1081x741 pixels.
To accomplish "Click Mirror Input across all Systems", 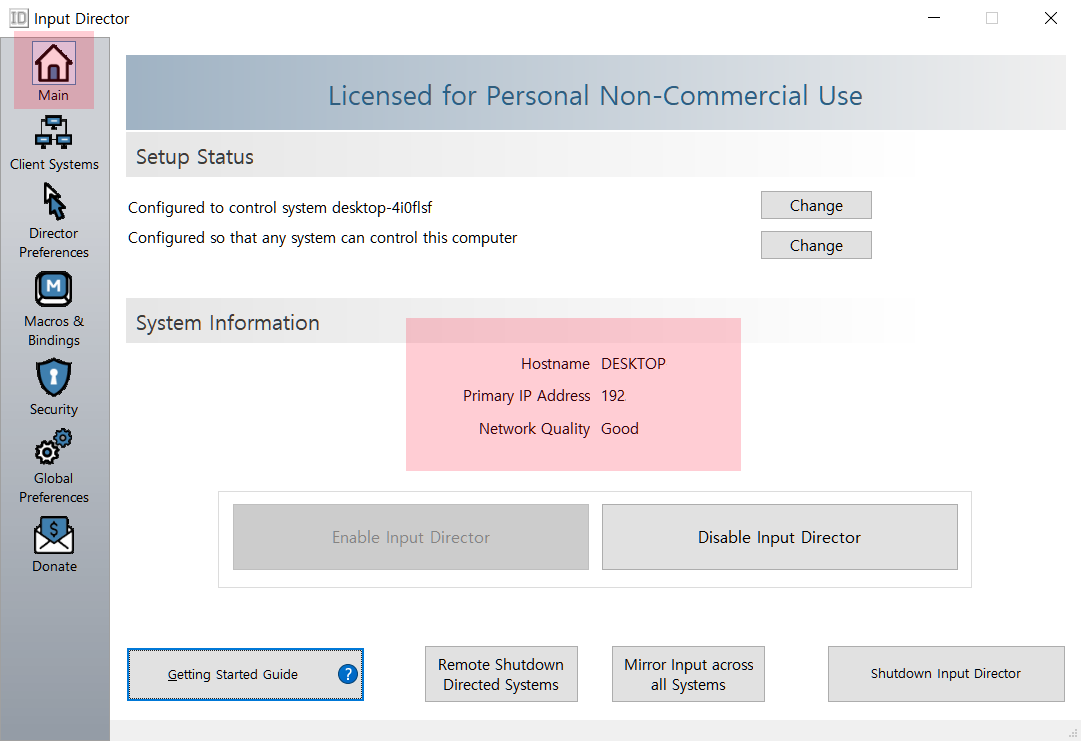I will coord(688,674).
